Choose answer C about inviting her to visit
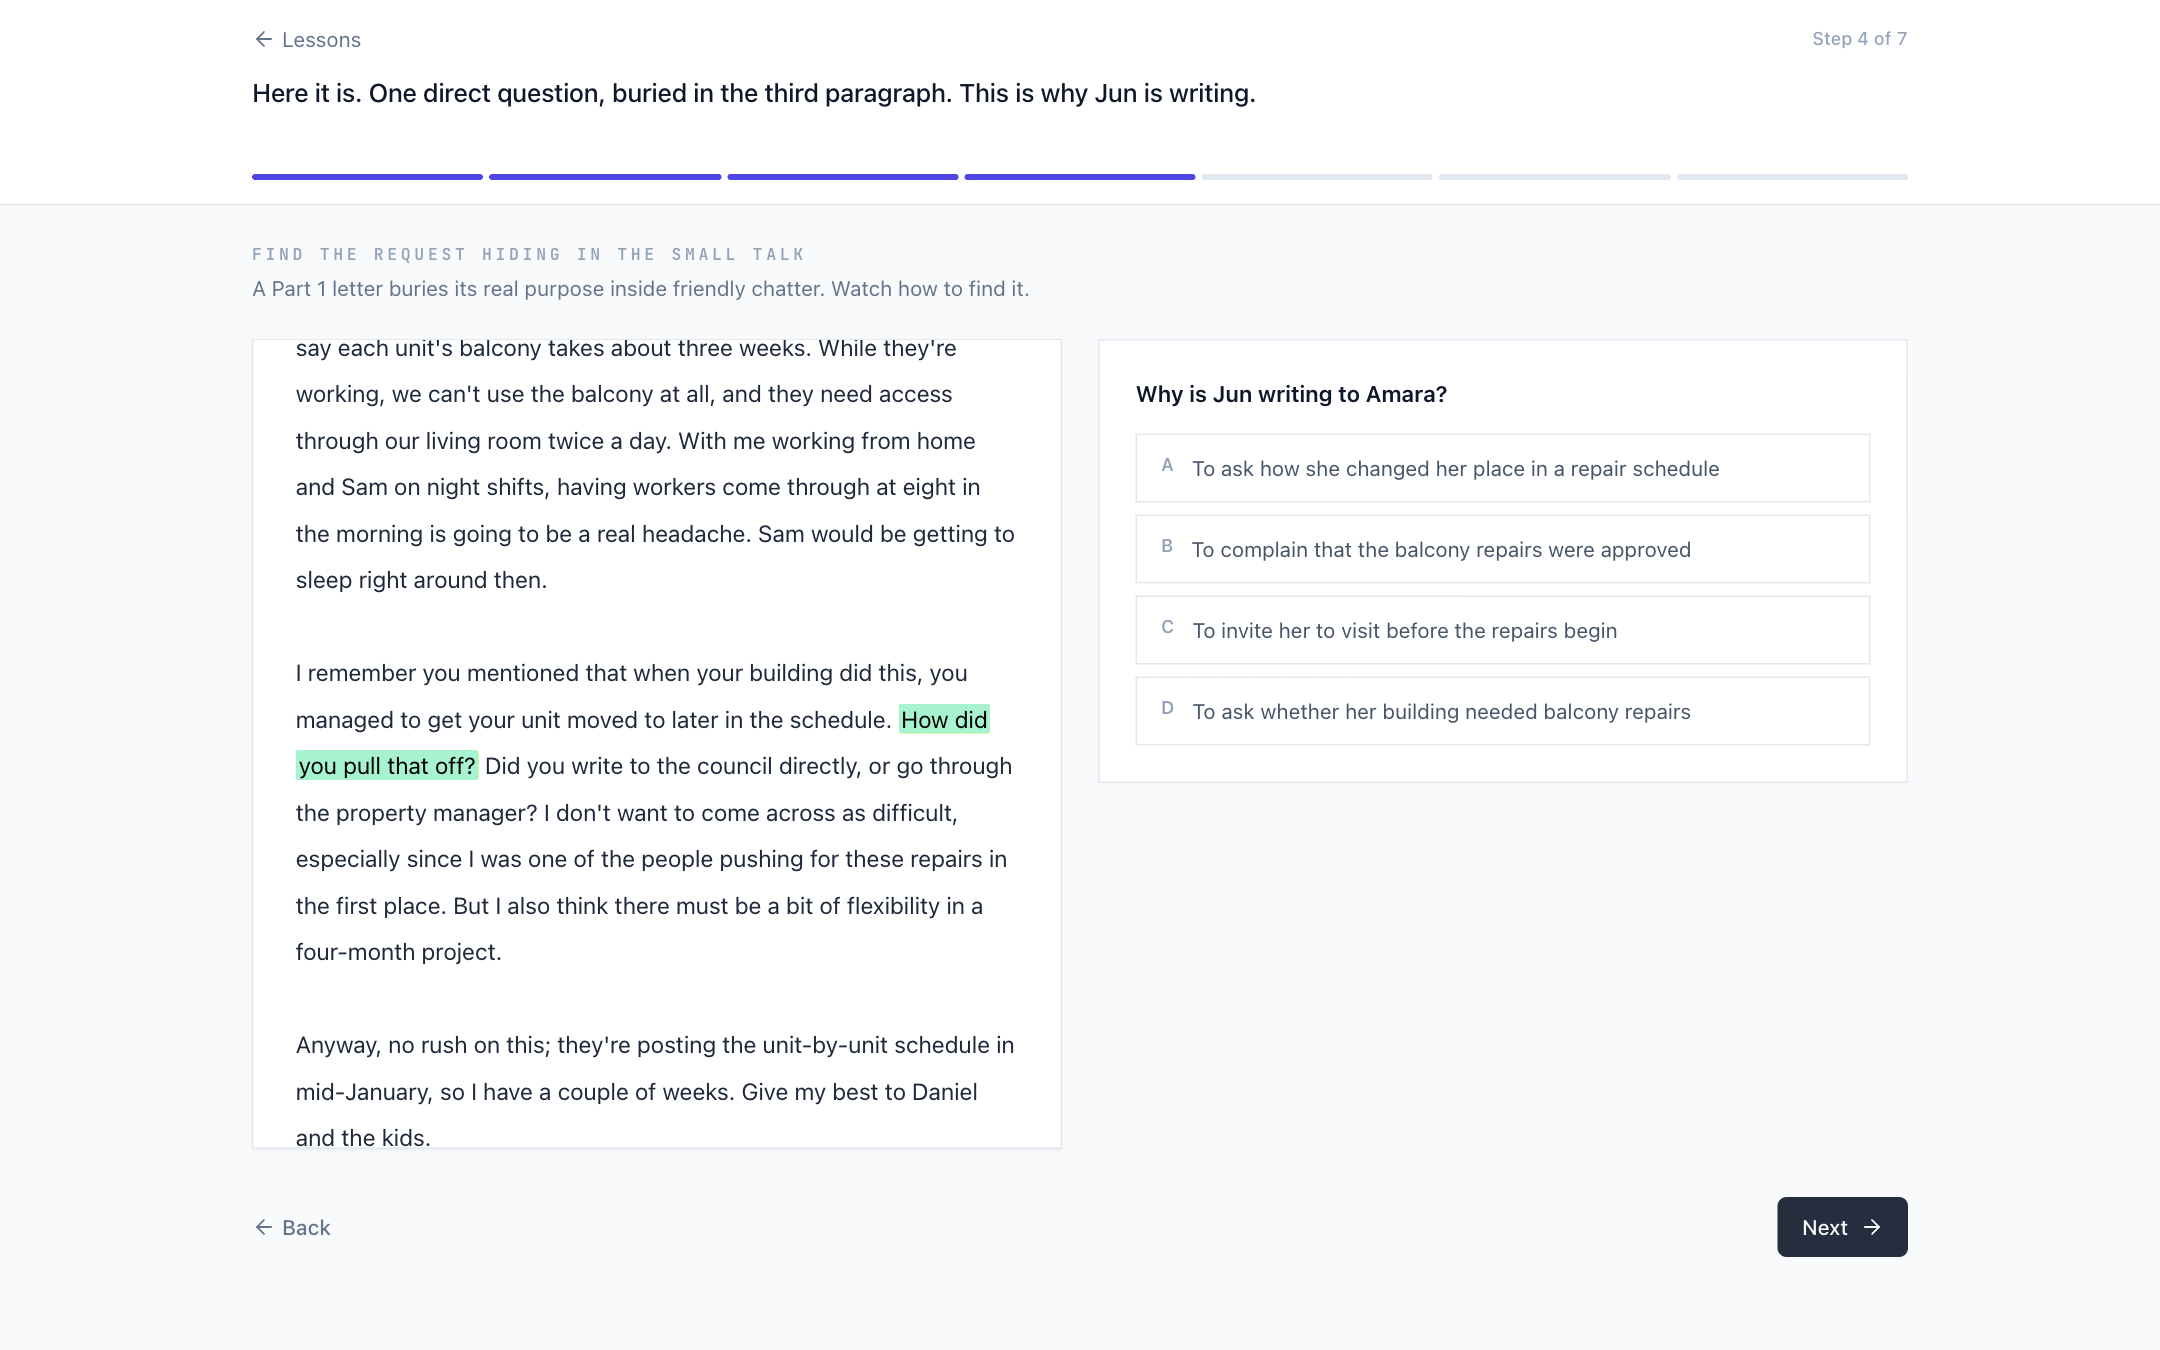 pos(1502,630)
